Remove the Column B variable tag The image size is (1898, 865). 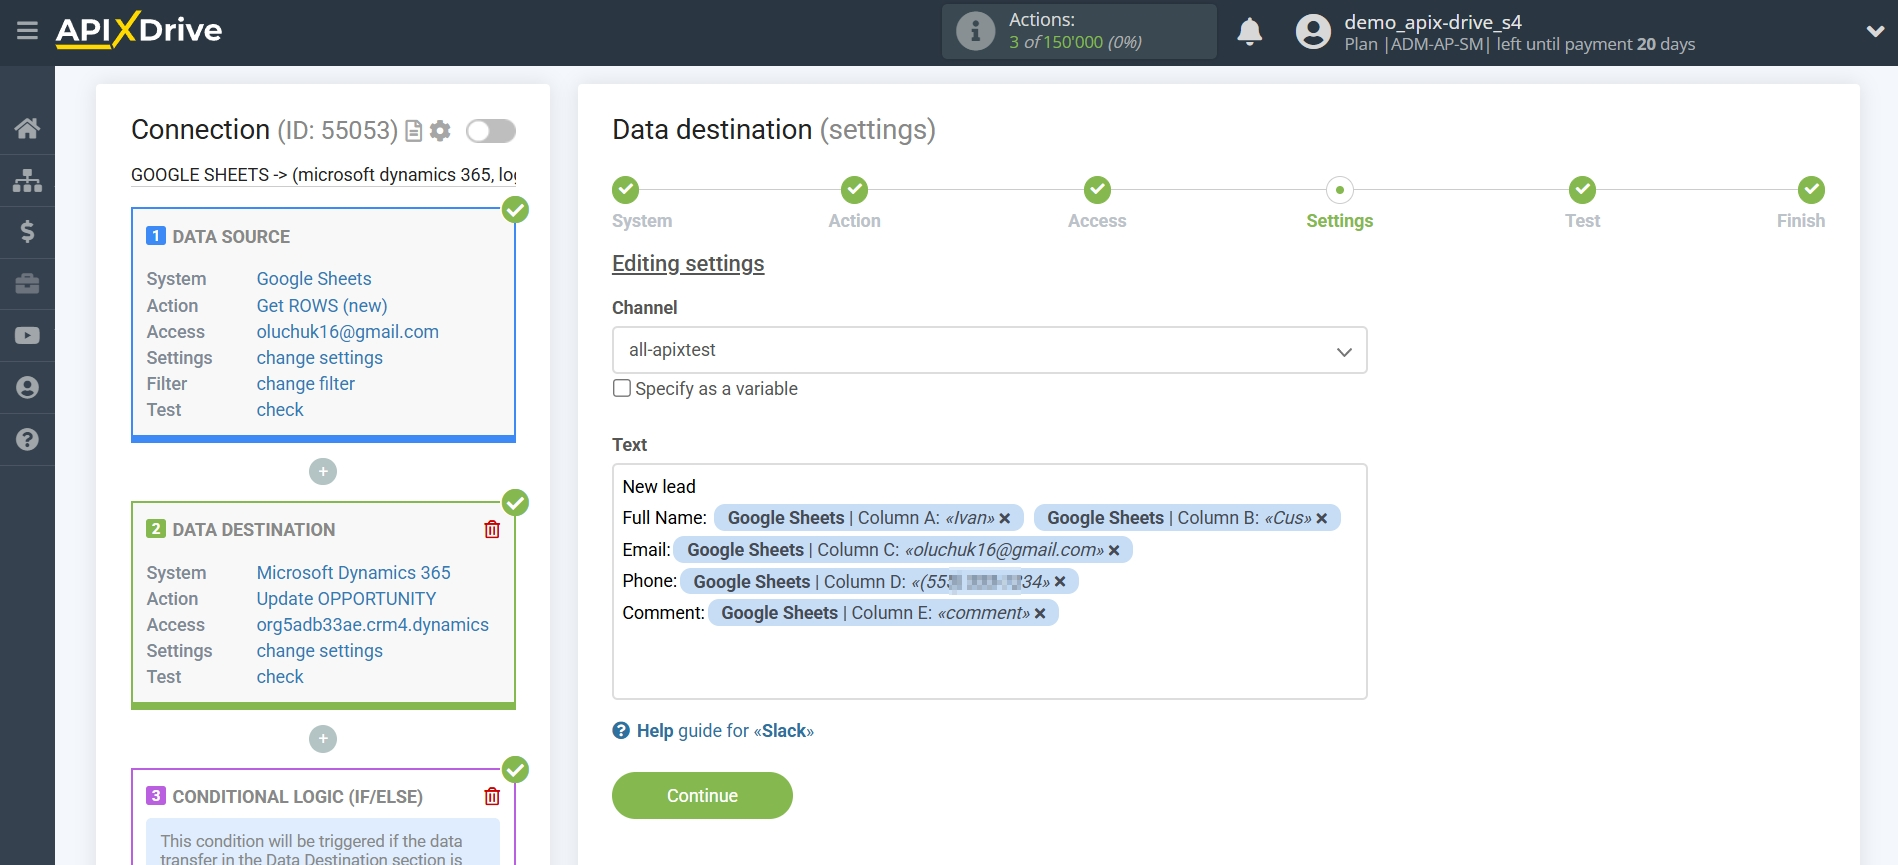(x=1322, y=518)
